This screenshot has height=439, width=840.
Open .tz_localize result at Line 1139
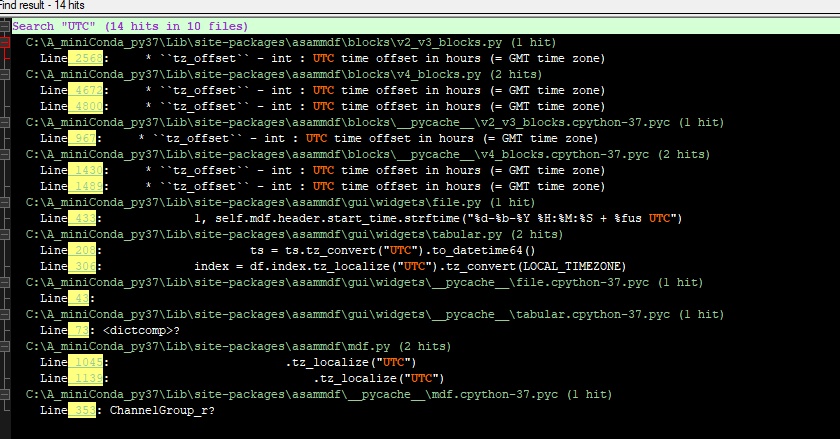(x=242, y=378)
